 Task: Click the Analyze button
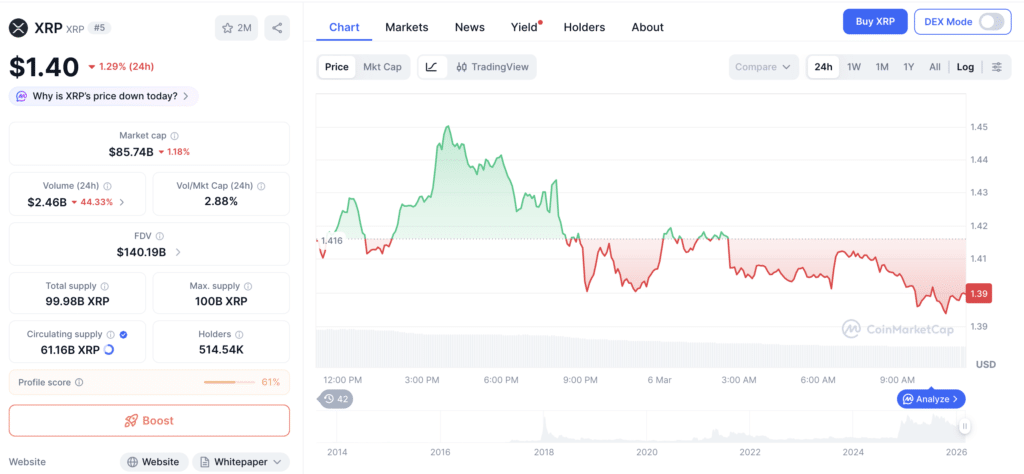click(x=931, y=399)
